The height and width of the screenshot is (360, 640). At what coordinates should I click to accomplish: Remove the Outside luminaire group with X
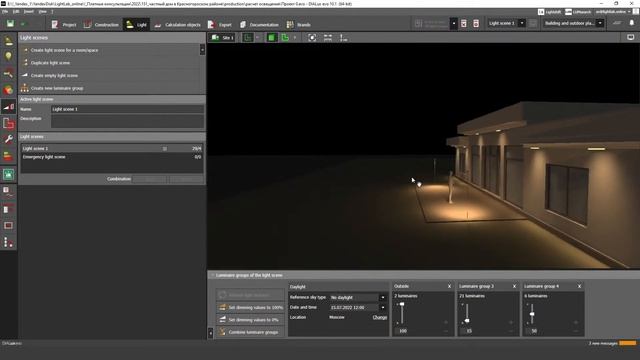pos(449,286)
